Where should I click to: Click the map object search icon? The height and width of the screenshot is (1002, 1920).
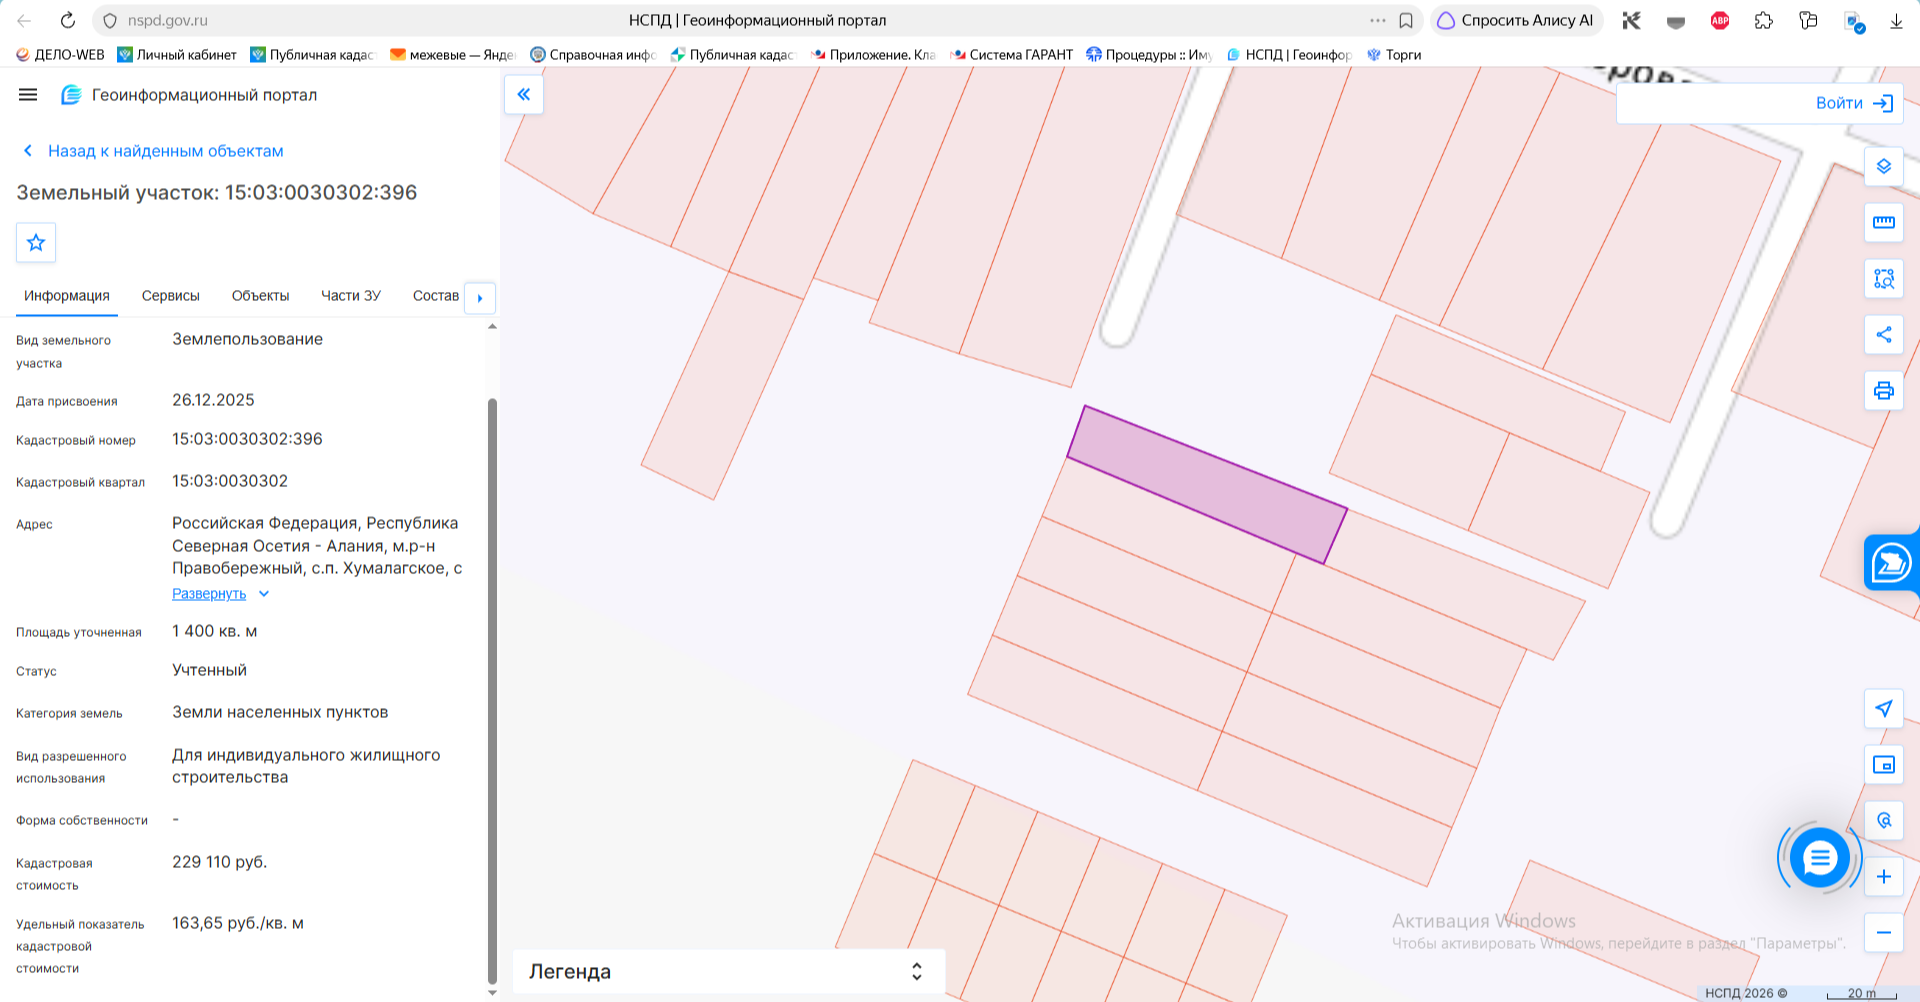pyautogui.click(x=1884, y=821)
